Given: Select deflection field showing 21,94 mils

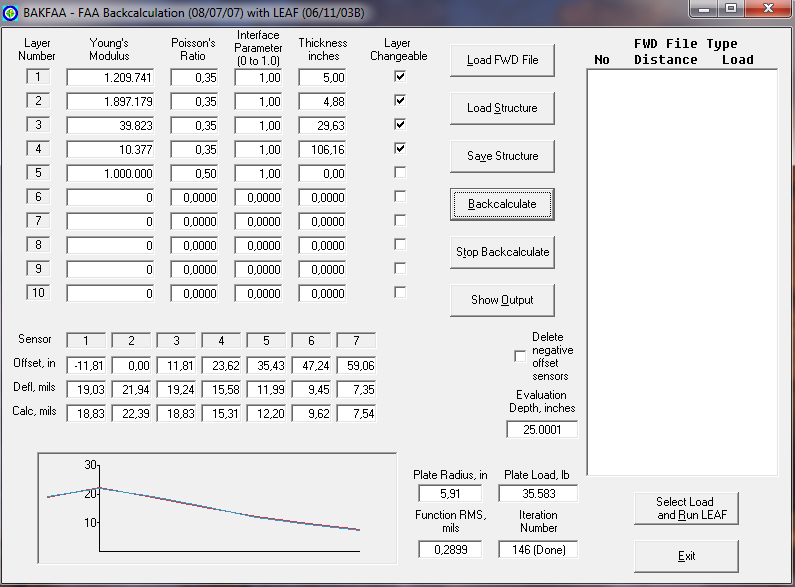Looking at the screenshot, I should (x=131, y=390).
